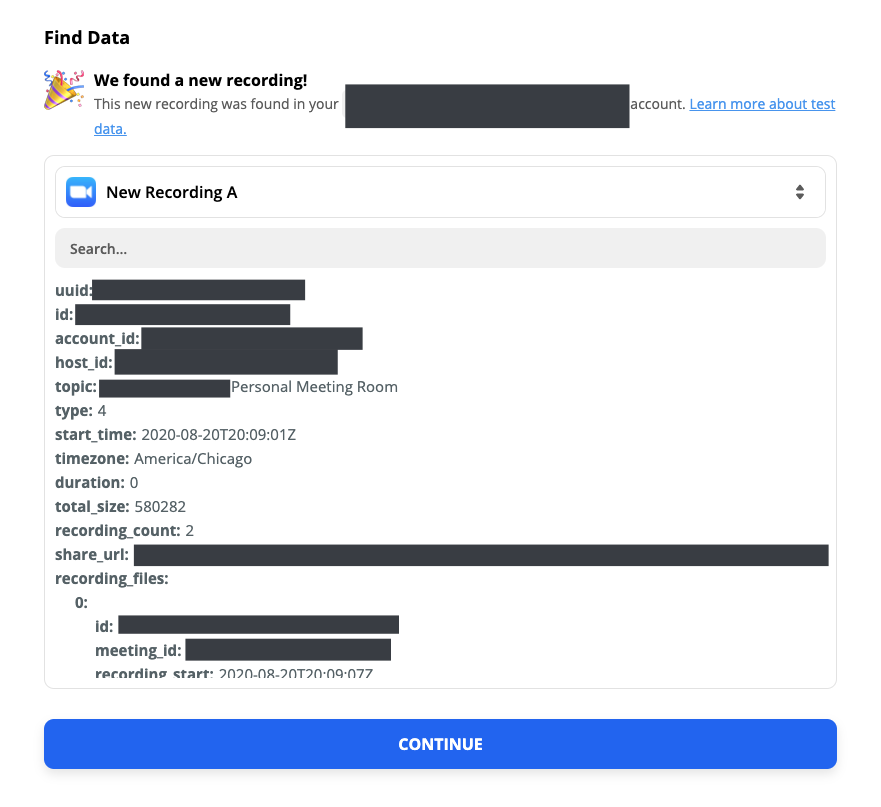Image resolution: width=881 pixels, height=807 pixels.
Task: Click the party popper celebration icon
Action: click(x=64, y=89)
